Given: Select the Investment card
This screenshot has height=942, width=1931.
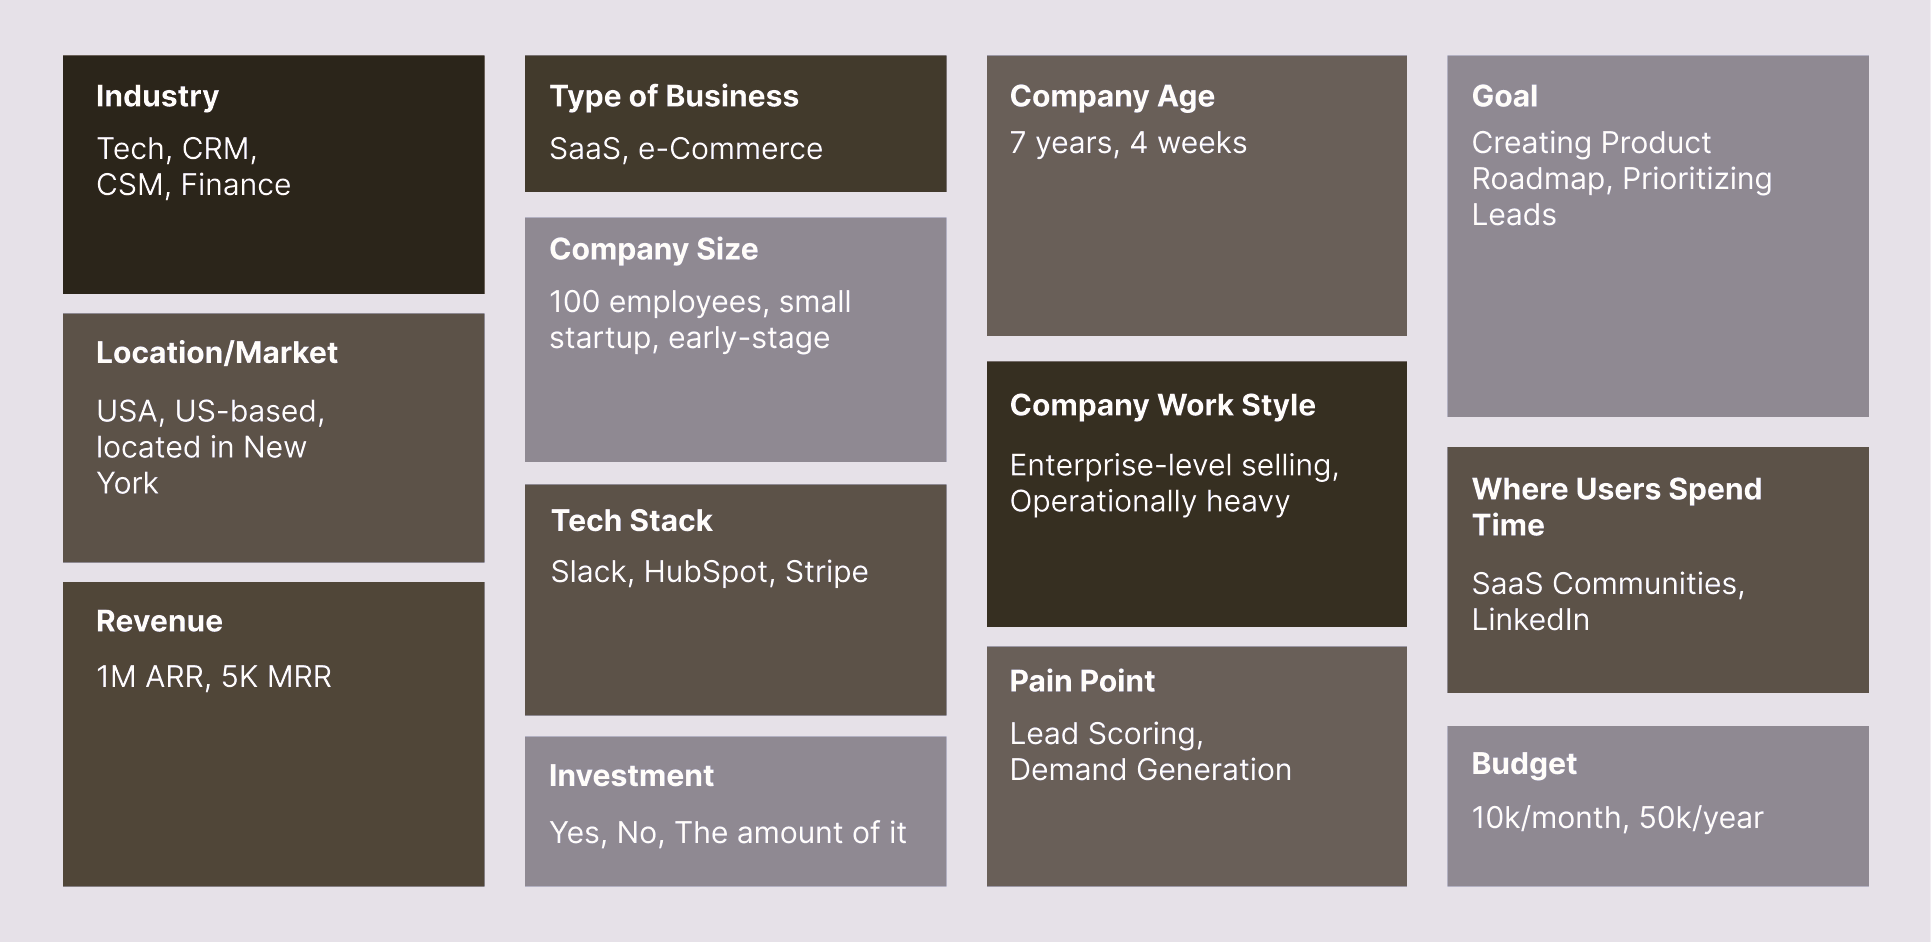Looking at the screenshot, I should point(735,811).
